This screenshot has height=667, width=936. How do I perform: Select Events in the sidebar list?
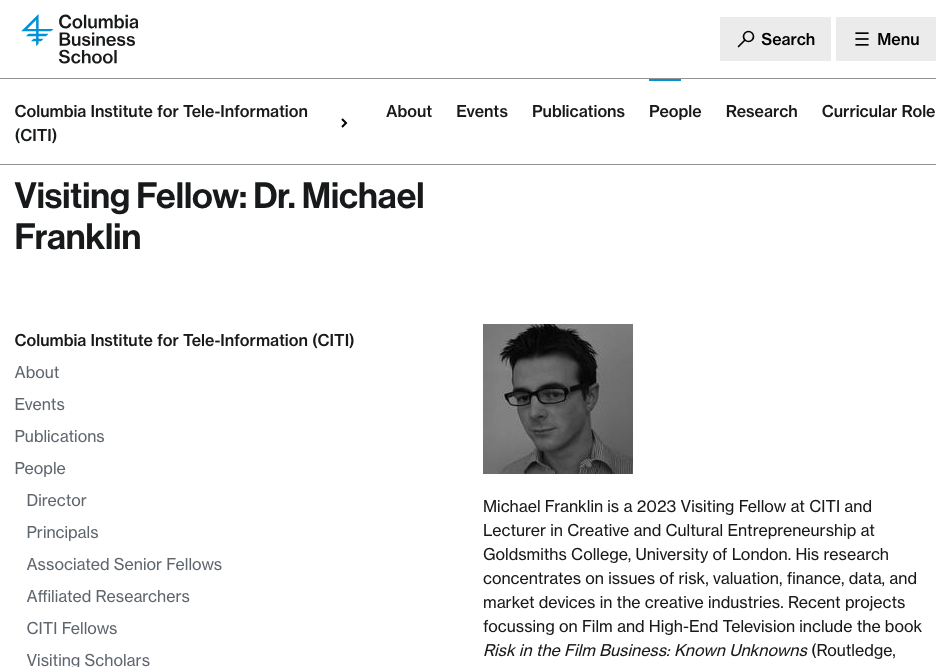tap(40, 404)
